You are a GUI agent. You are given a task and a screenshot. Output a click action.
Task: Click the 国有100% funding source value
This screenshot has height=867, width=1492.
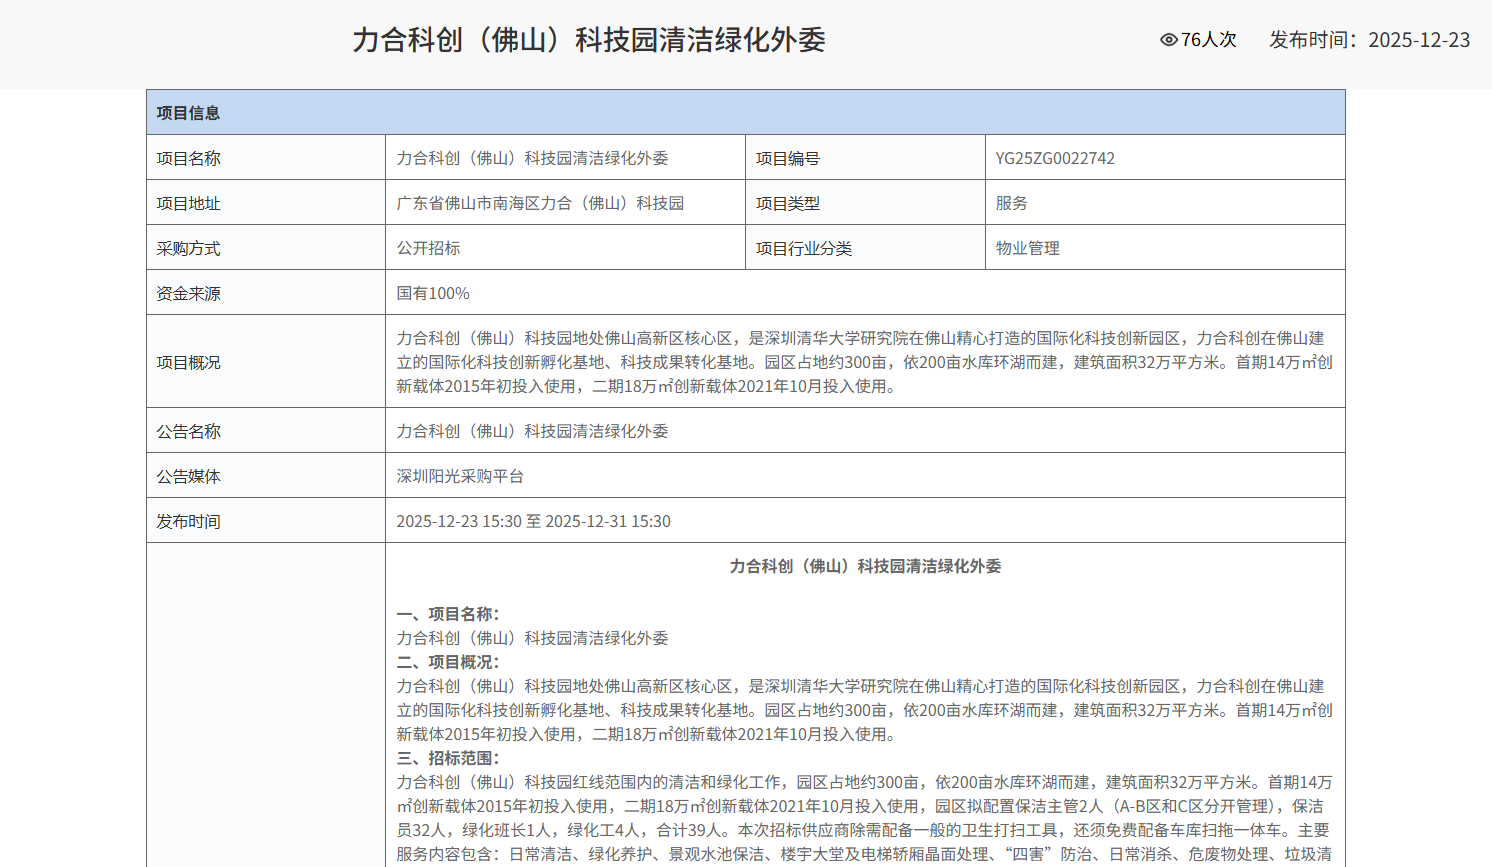click(x=433, y=293)
